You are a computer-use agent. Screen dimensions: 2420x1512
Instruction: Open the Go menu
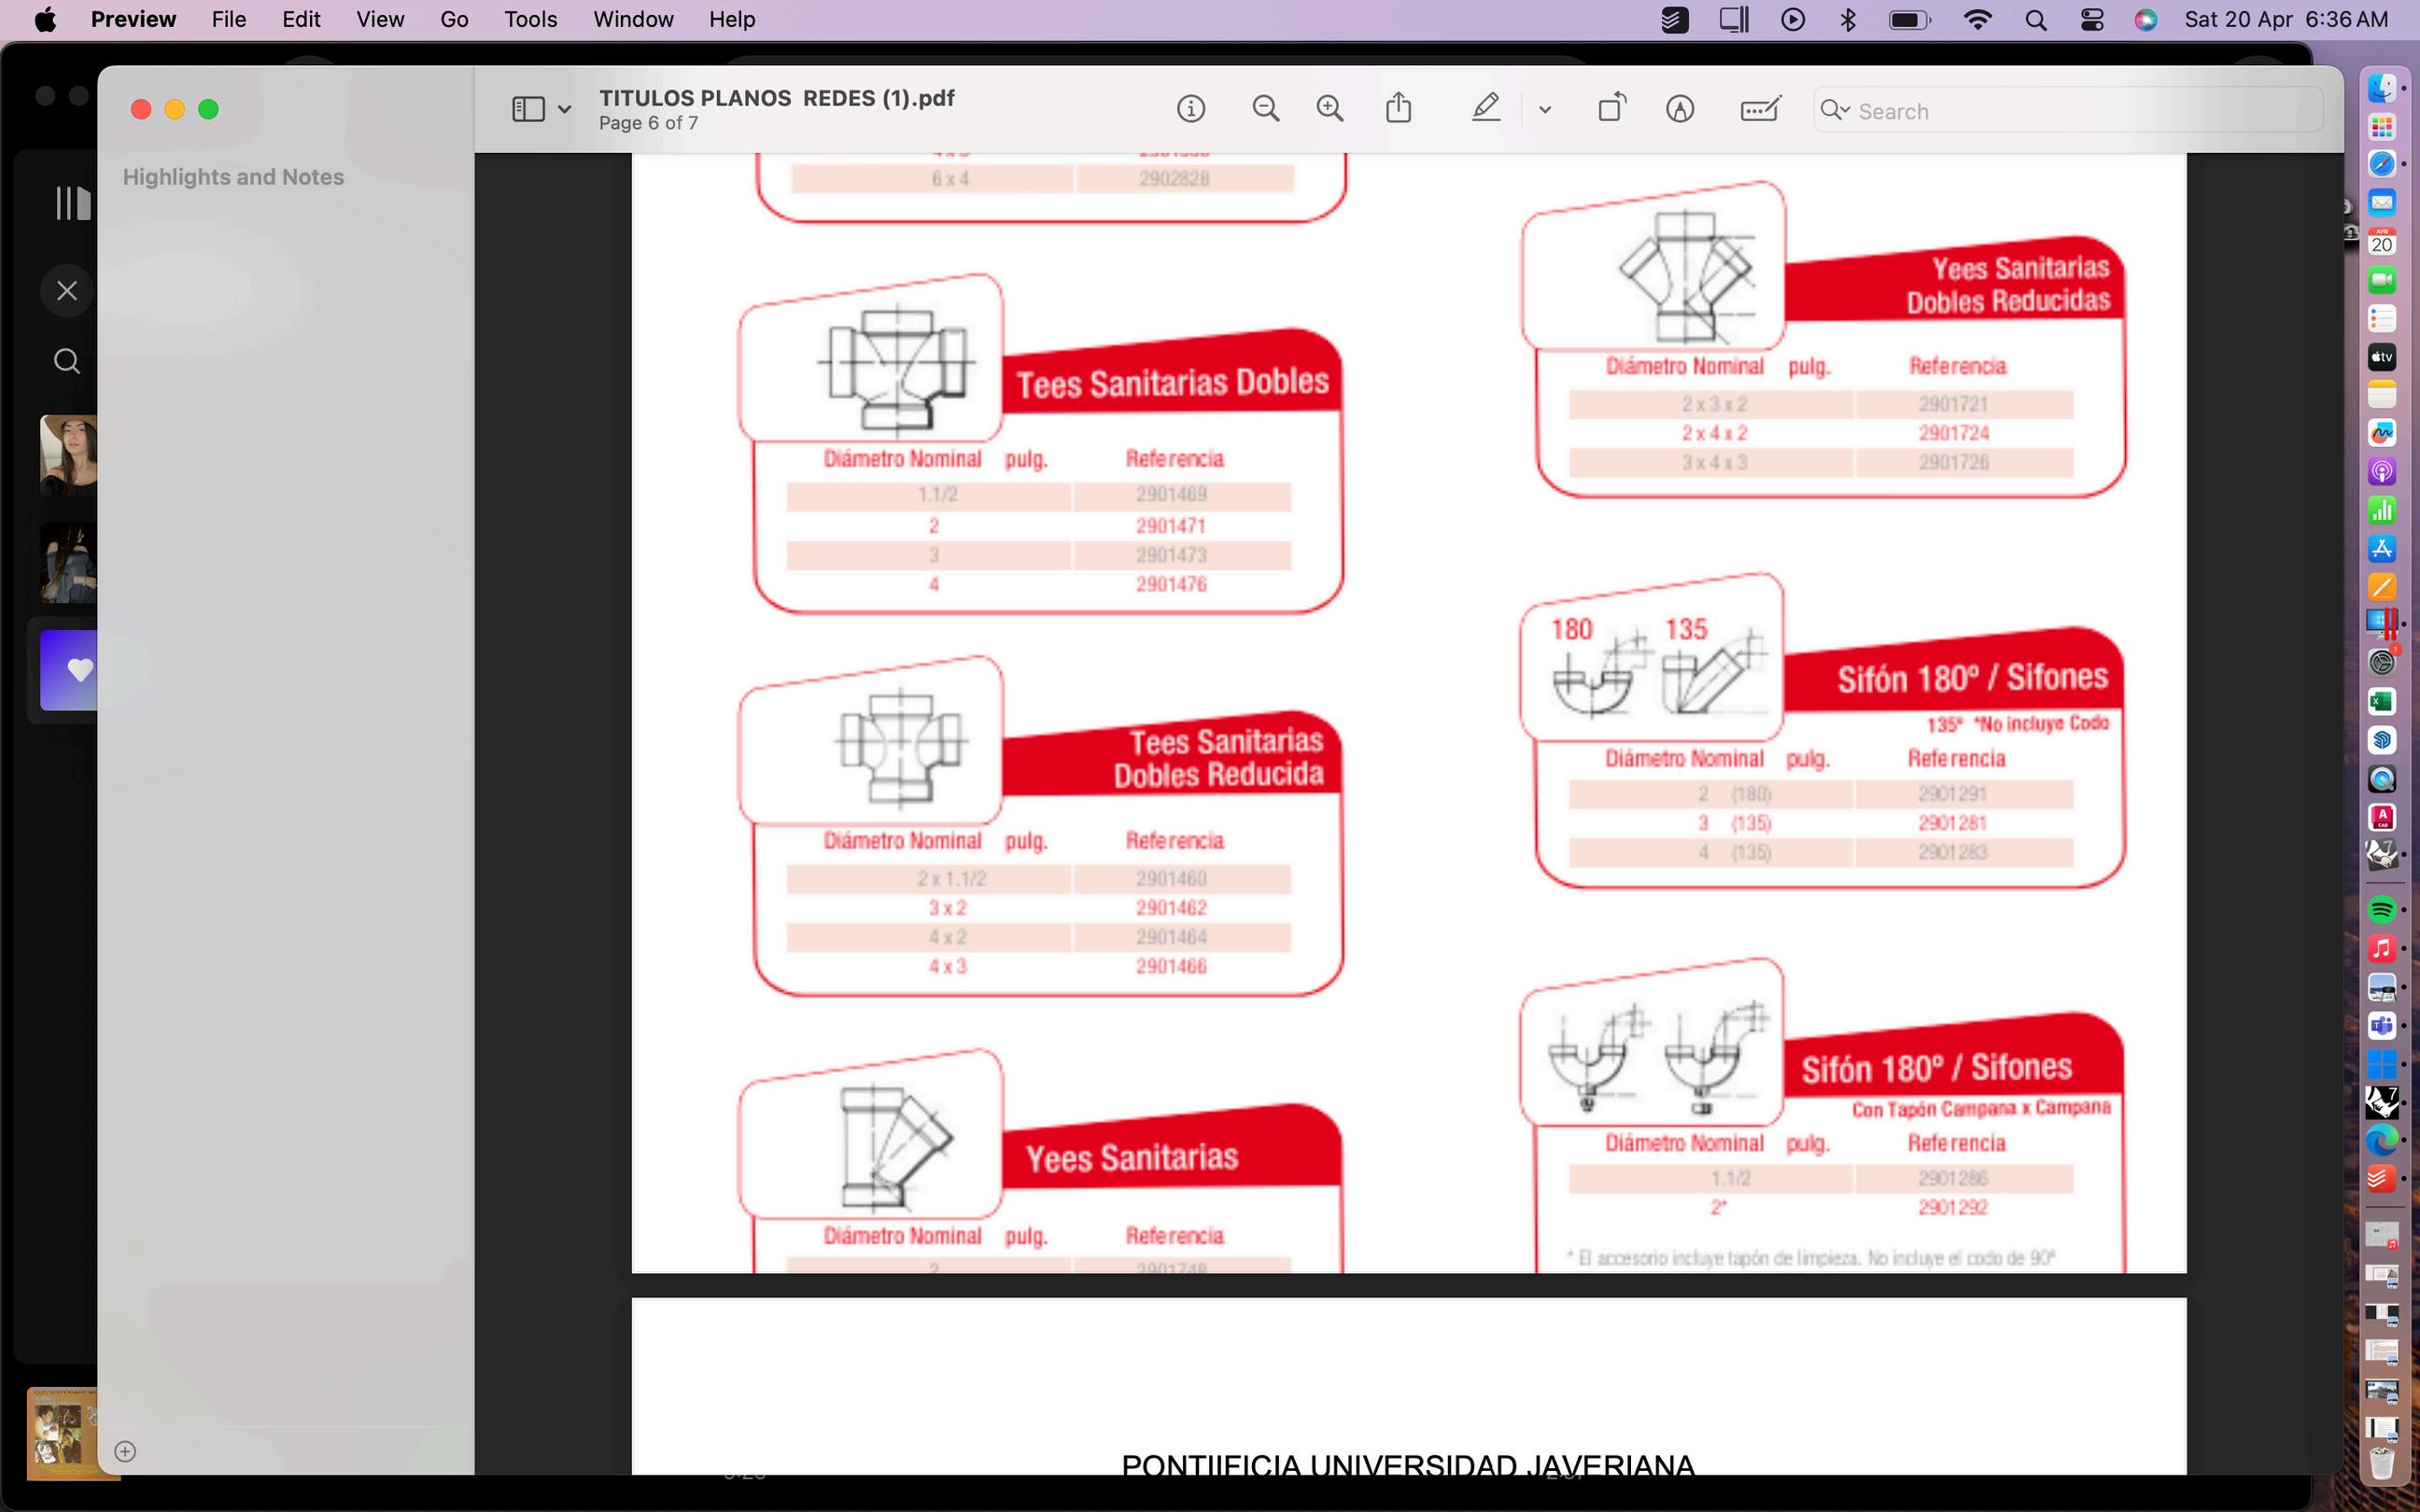(454, 20)
